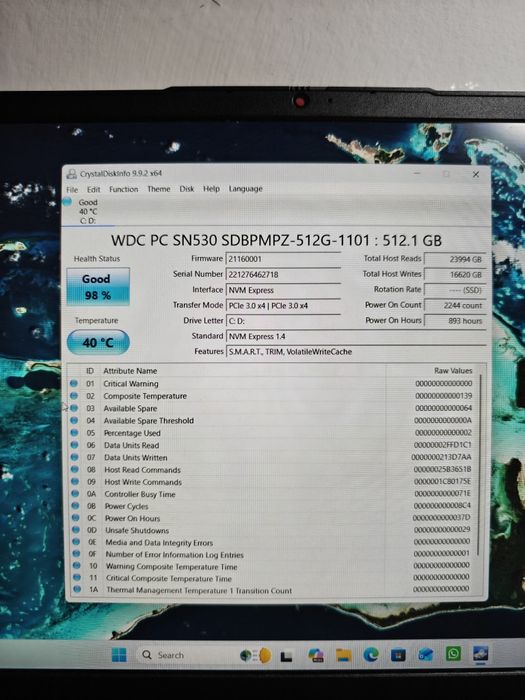This screenshot has width=525, height=700.
Task: Click the status dot of Data Units Written row
Action: click(75, 457)
